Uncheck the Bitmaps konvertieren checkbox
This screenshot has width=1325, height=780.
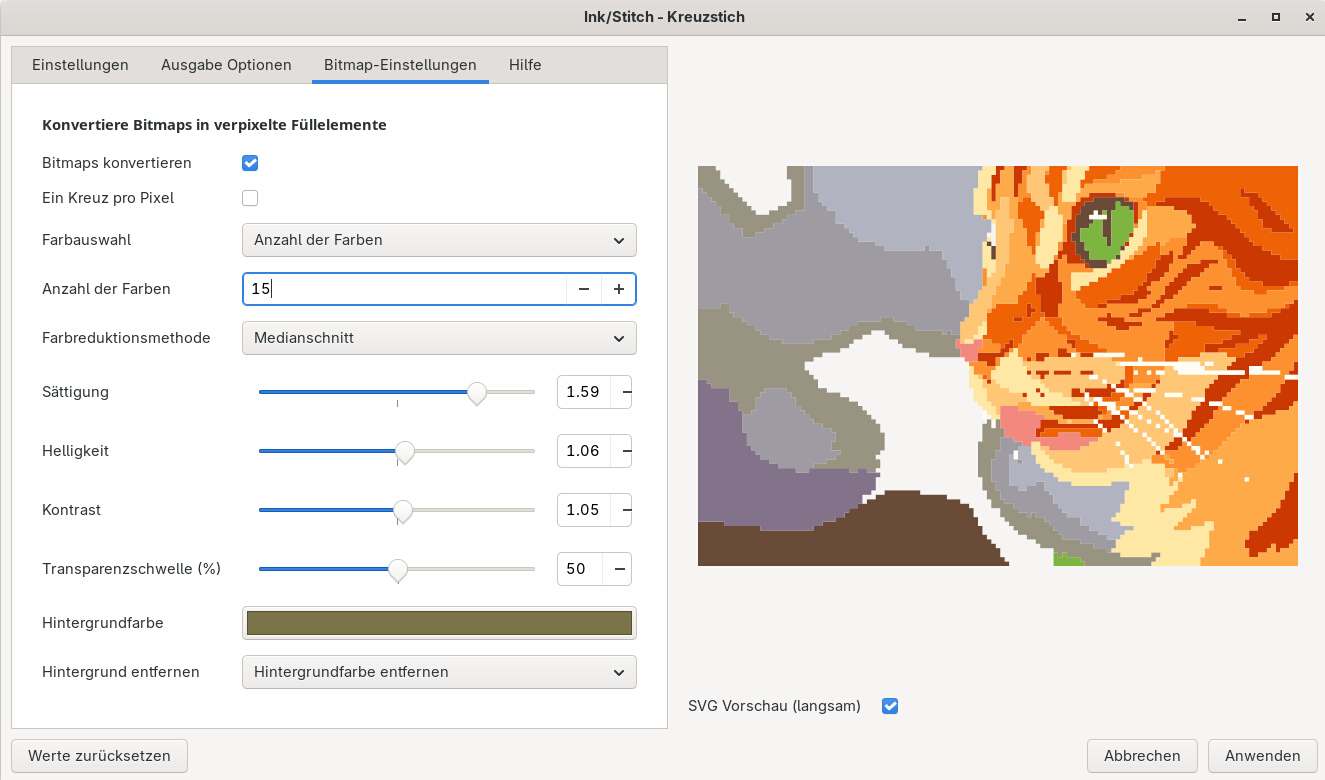coord(250,163)
